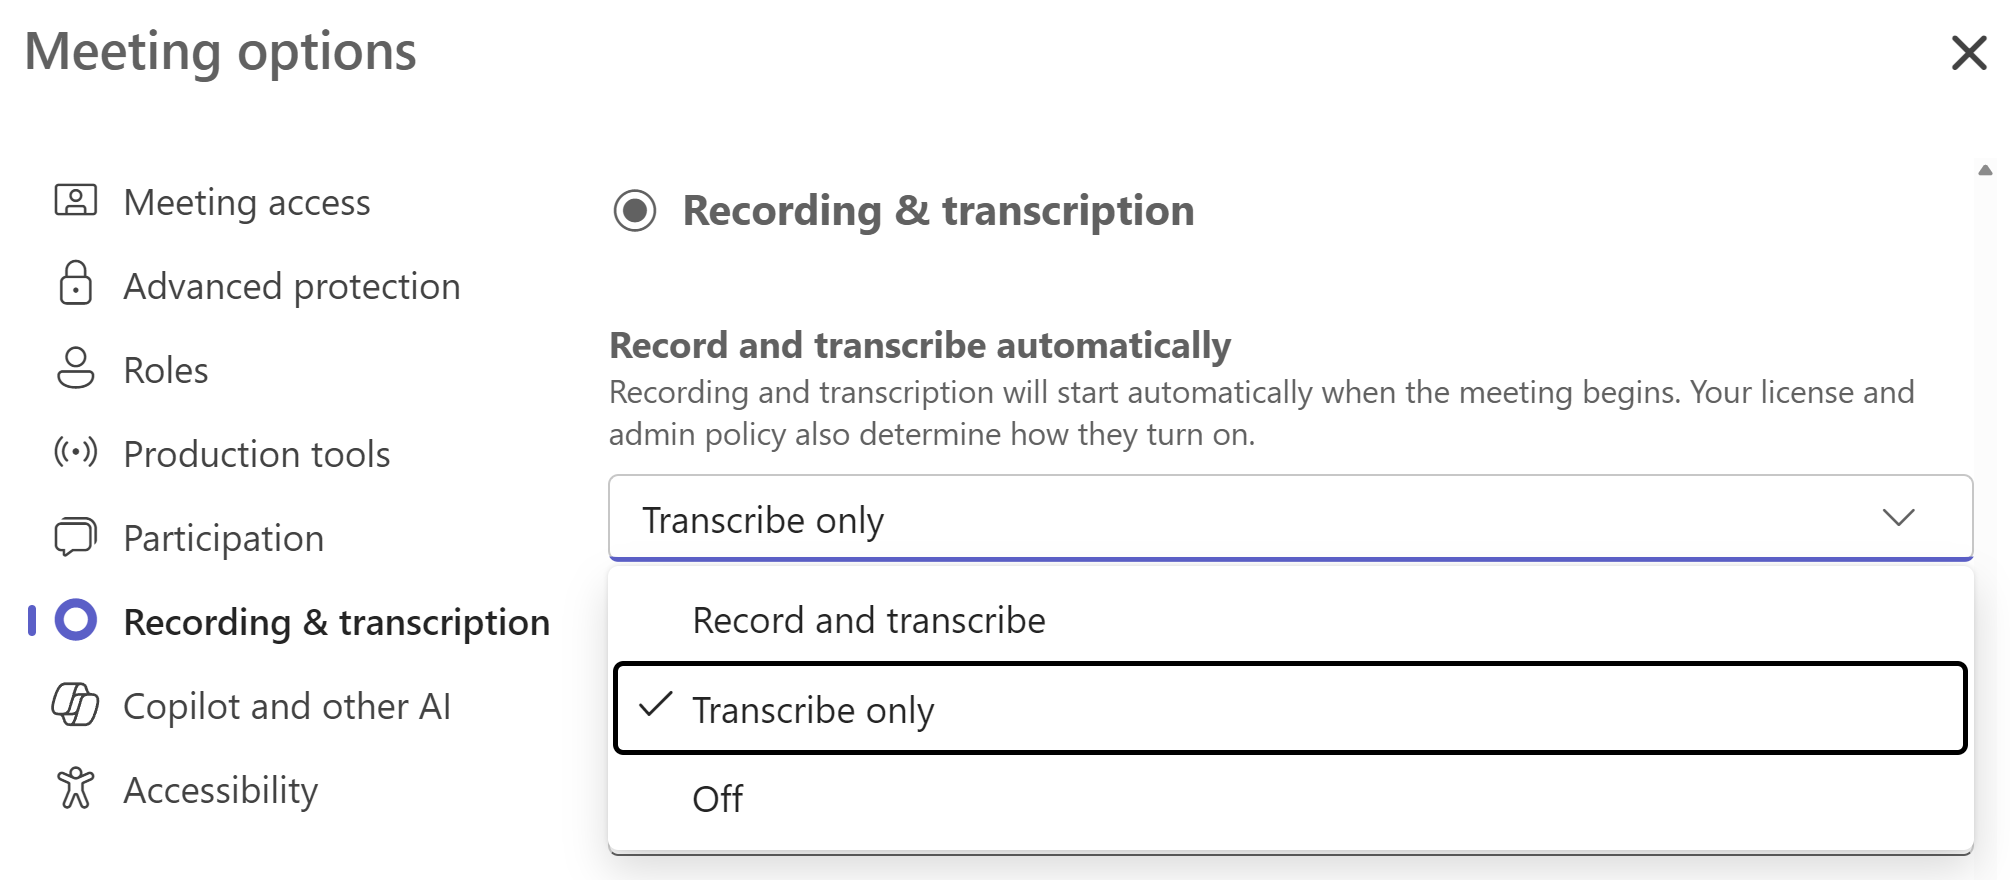Click the Accessibility figure icon
Image resolution: width=2010 pixels, height=880 pixels.
(75, 788)
